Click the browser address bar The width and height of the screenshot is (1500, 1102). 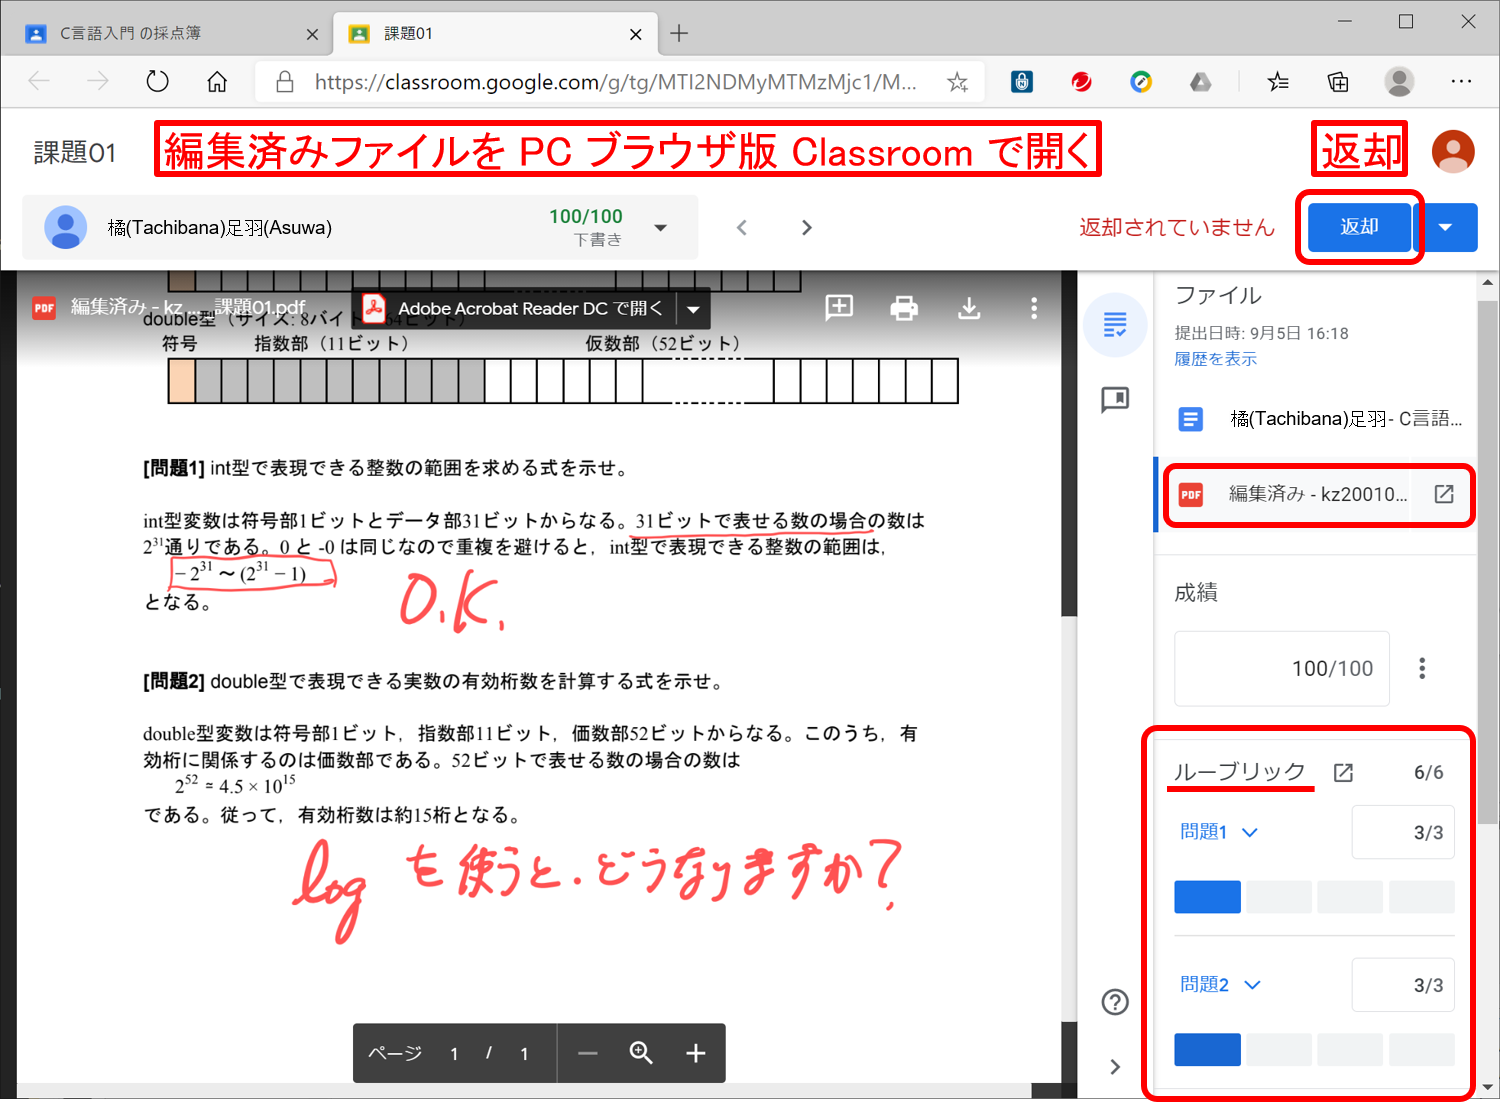615,82
